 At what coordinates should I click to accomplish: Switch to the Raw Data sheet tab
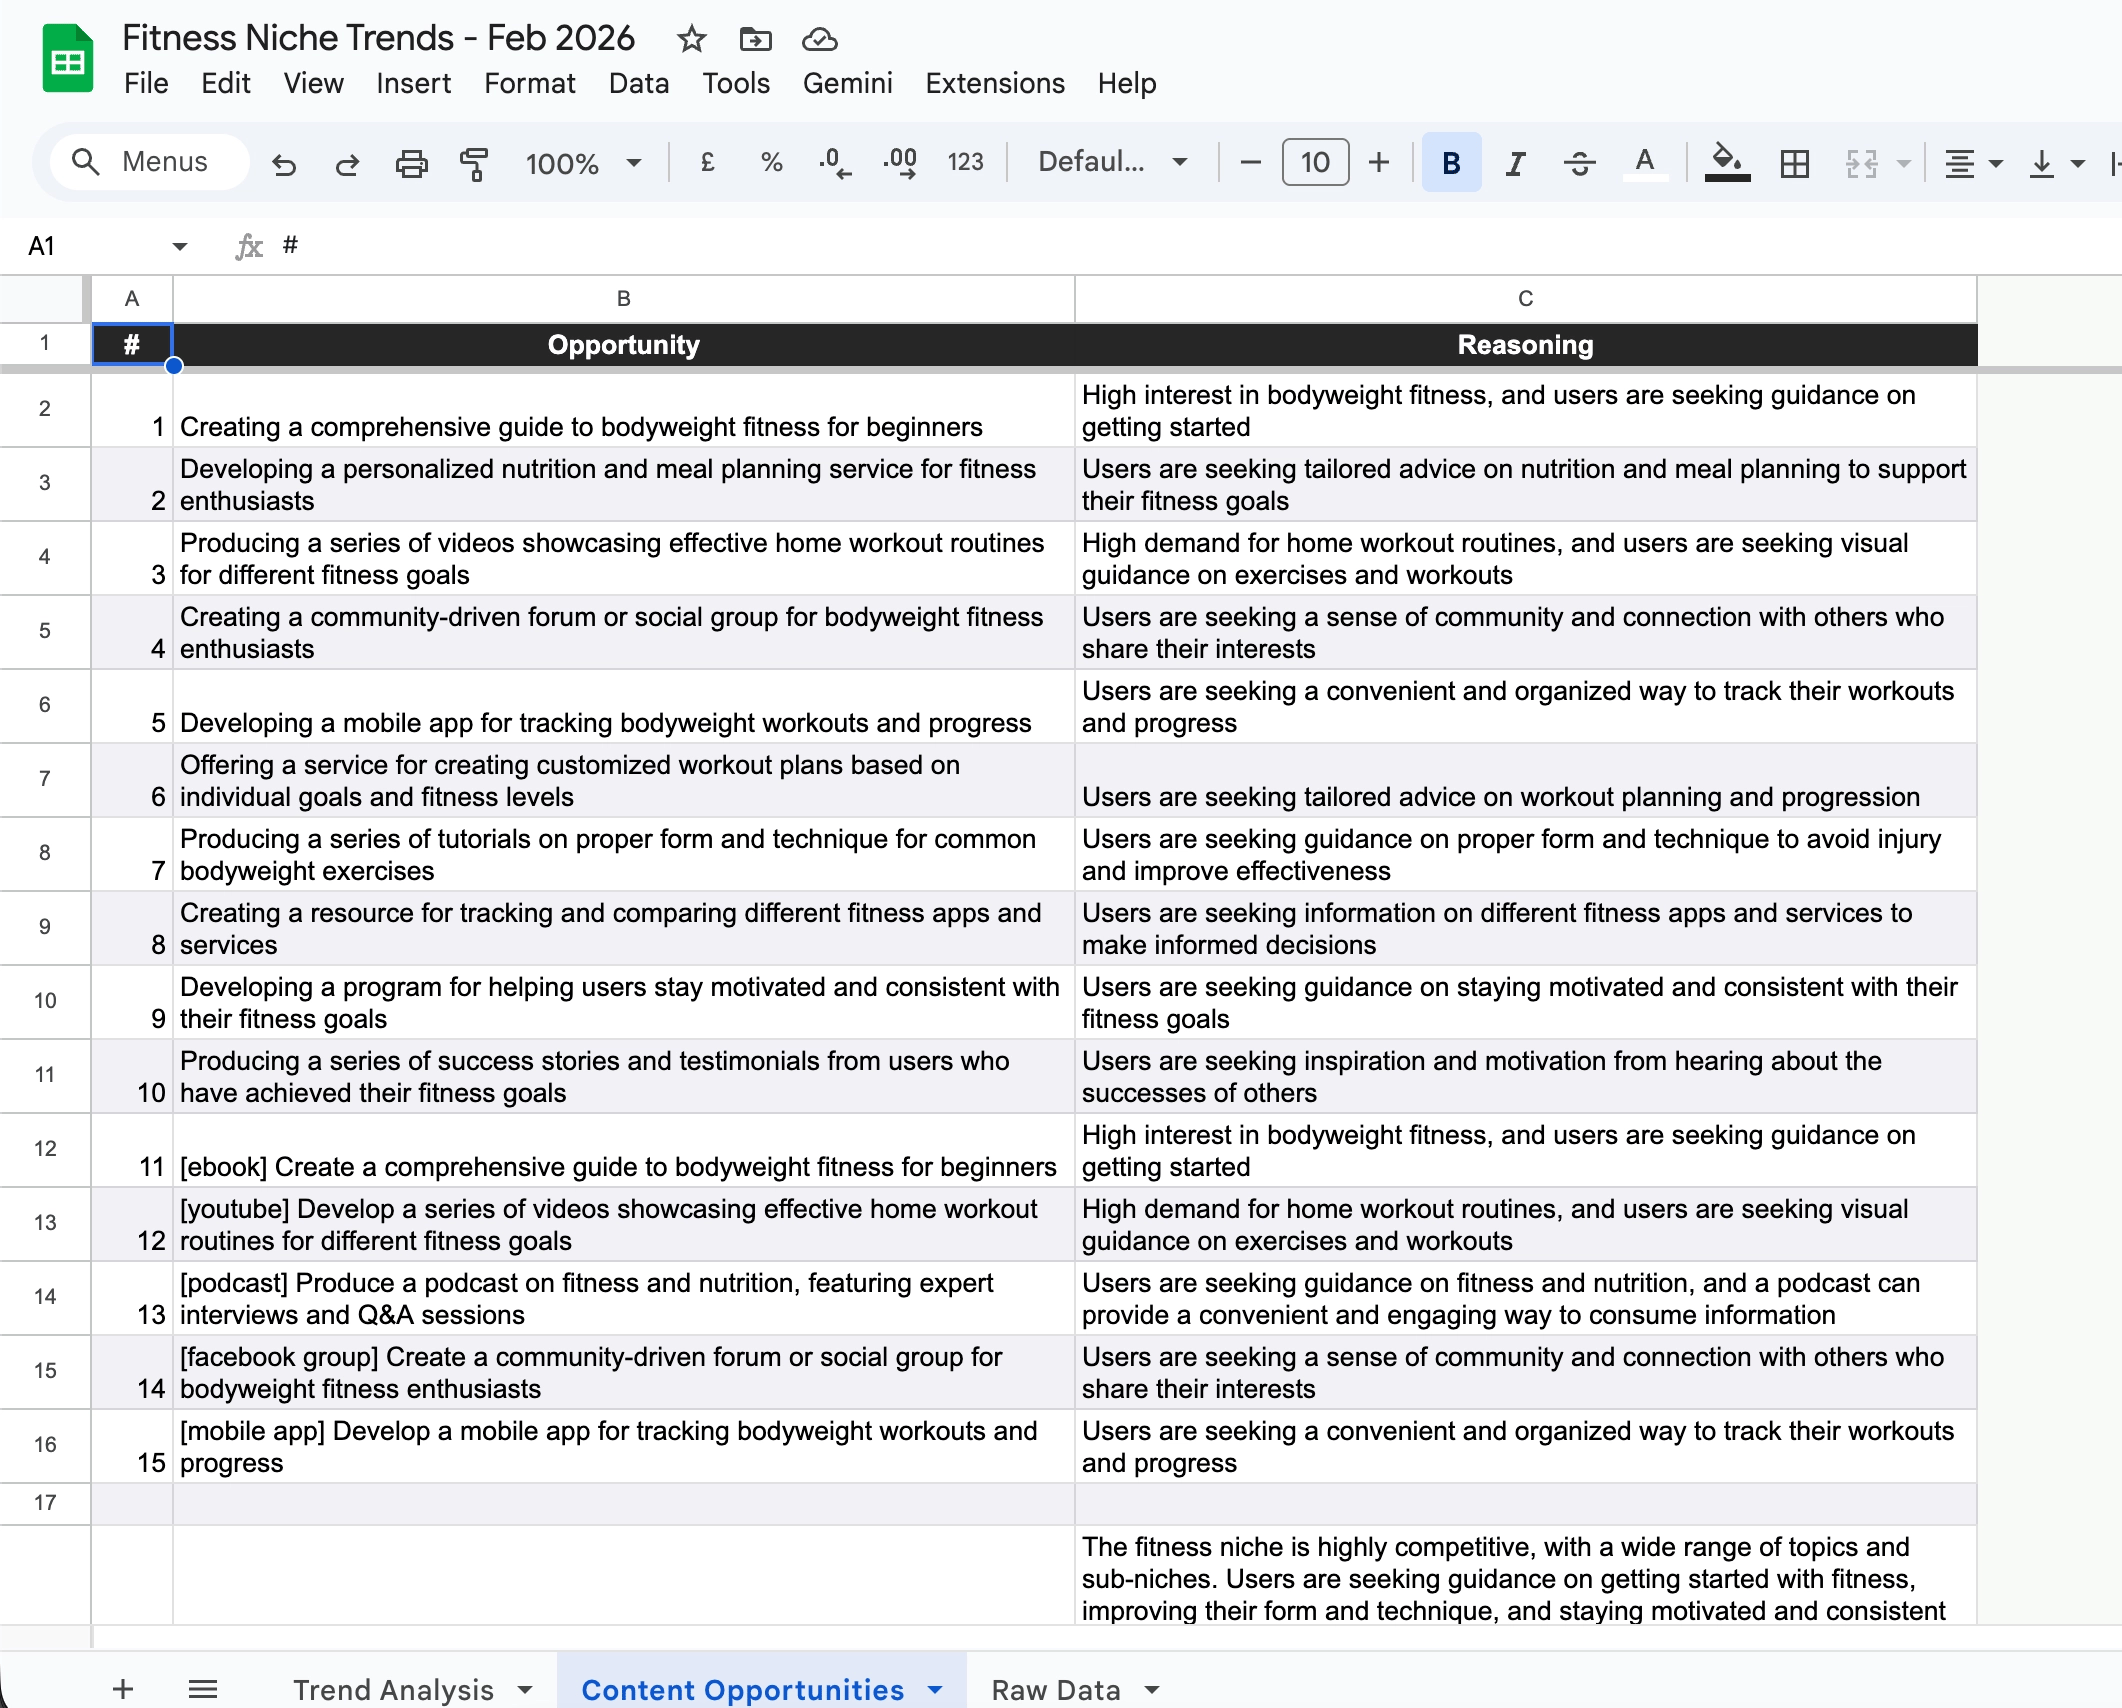click(1055, 1689)
